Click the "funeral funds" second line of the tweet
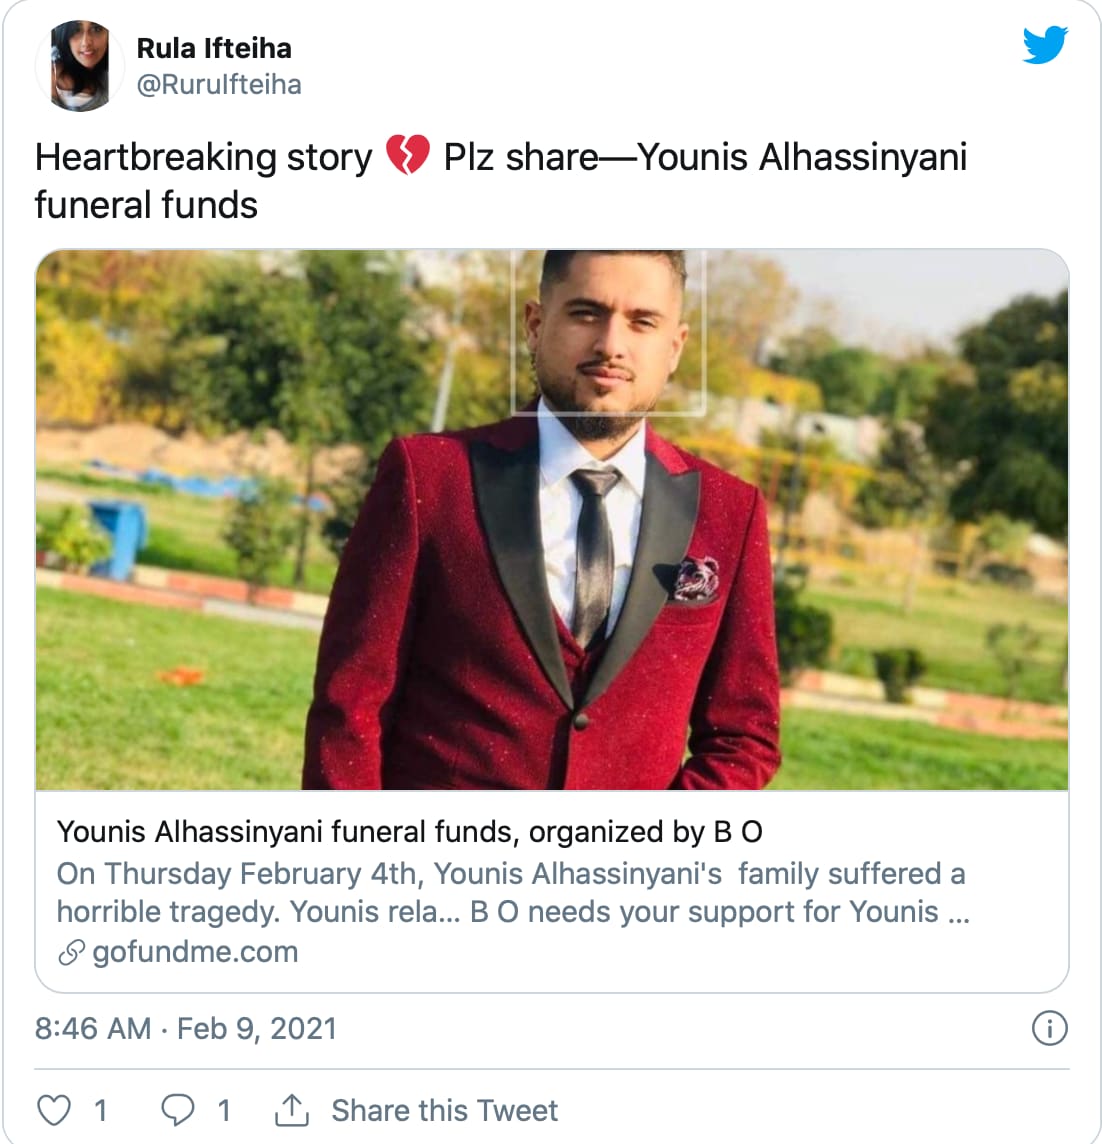Screen dimensions: 1102x1144 (146, 205)
